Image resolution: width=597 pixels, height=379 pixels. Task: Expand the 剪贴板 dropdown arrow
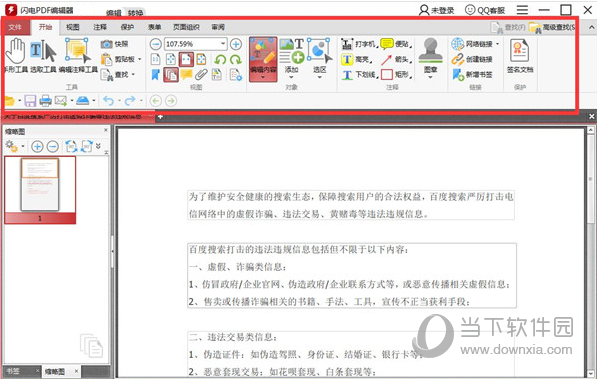(x=139, y=59)
